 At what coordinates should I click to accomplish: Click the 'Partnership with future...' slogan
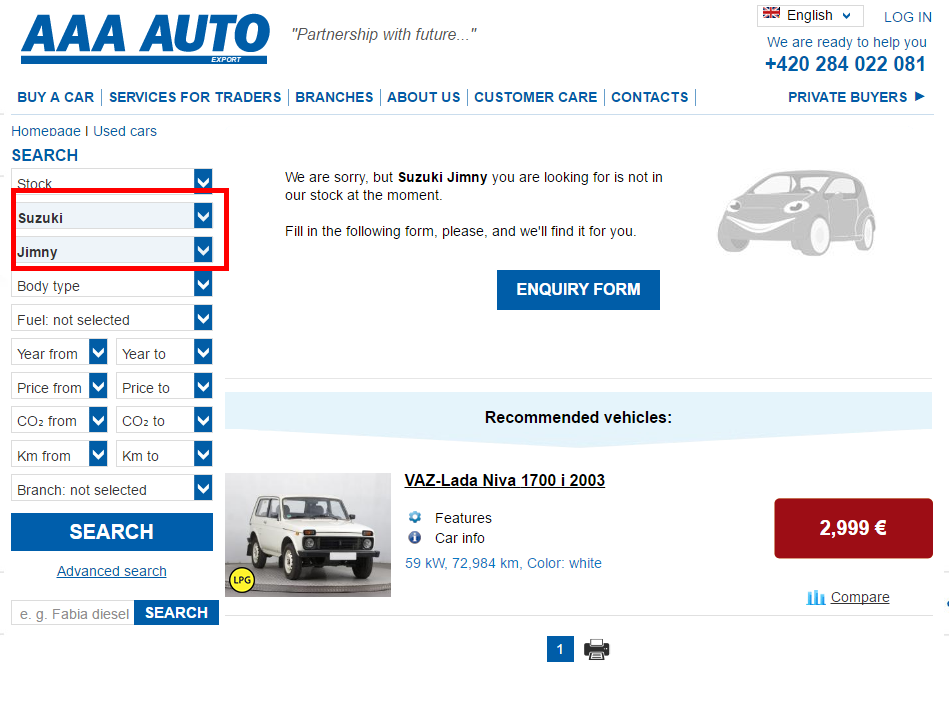384,35
